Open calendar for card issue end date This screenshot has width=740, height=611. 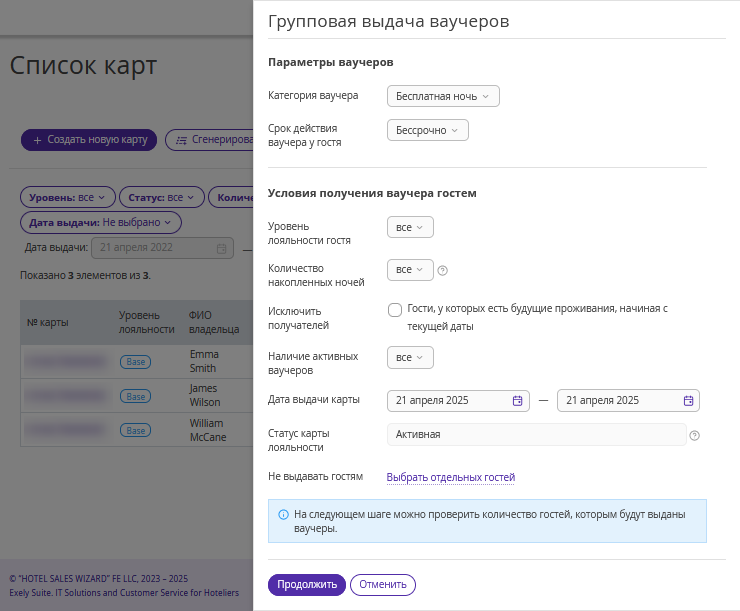click(x=688, y=401)
